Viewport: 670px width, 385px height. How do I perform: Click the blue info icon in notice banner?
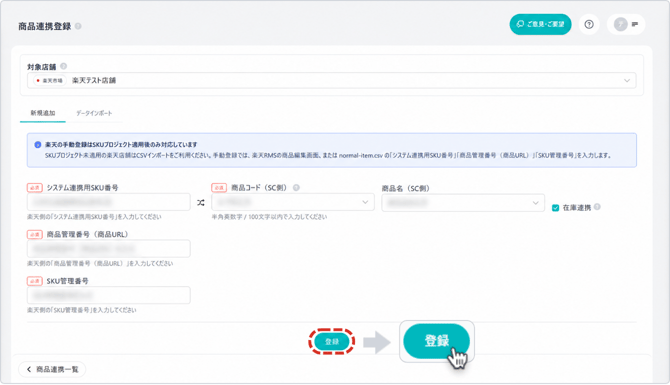[x=38, y=145]
